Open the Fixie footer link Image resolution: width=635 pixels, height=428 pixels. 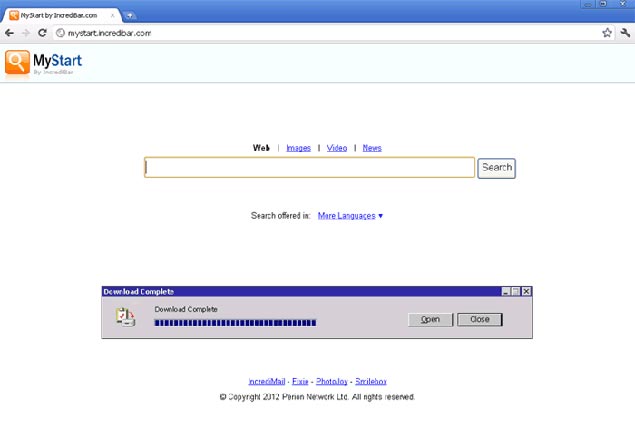coord(300,381)
